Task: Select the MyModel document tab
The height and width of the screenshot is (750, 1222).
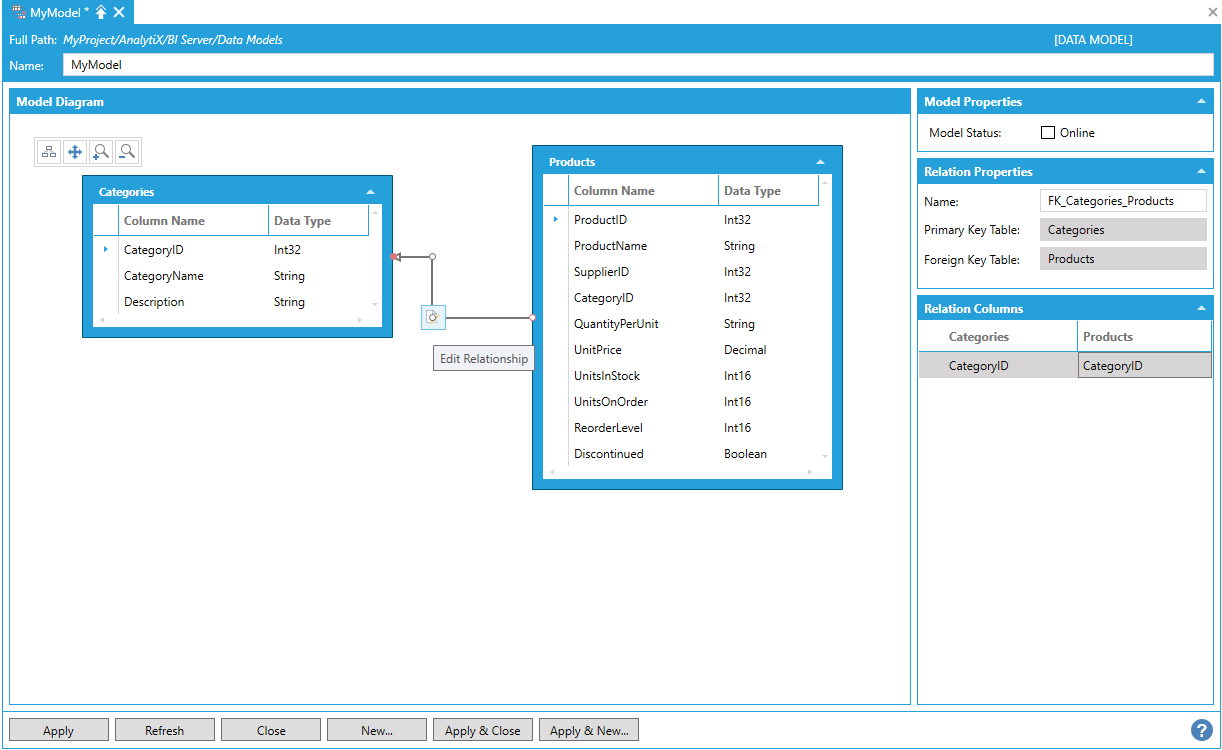Action: coord(55,12)
